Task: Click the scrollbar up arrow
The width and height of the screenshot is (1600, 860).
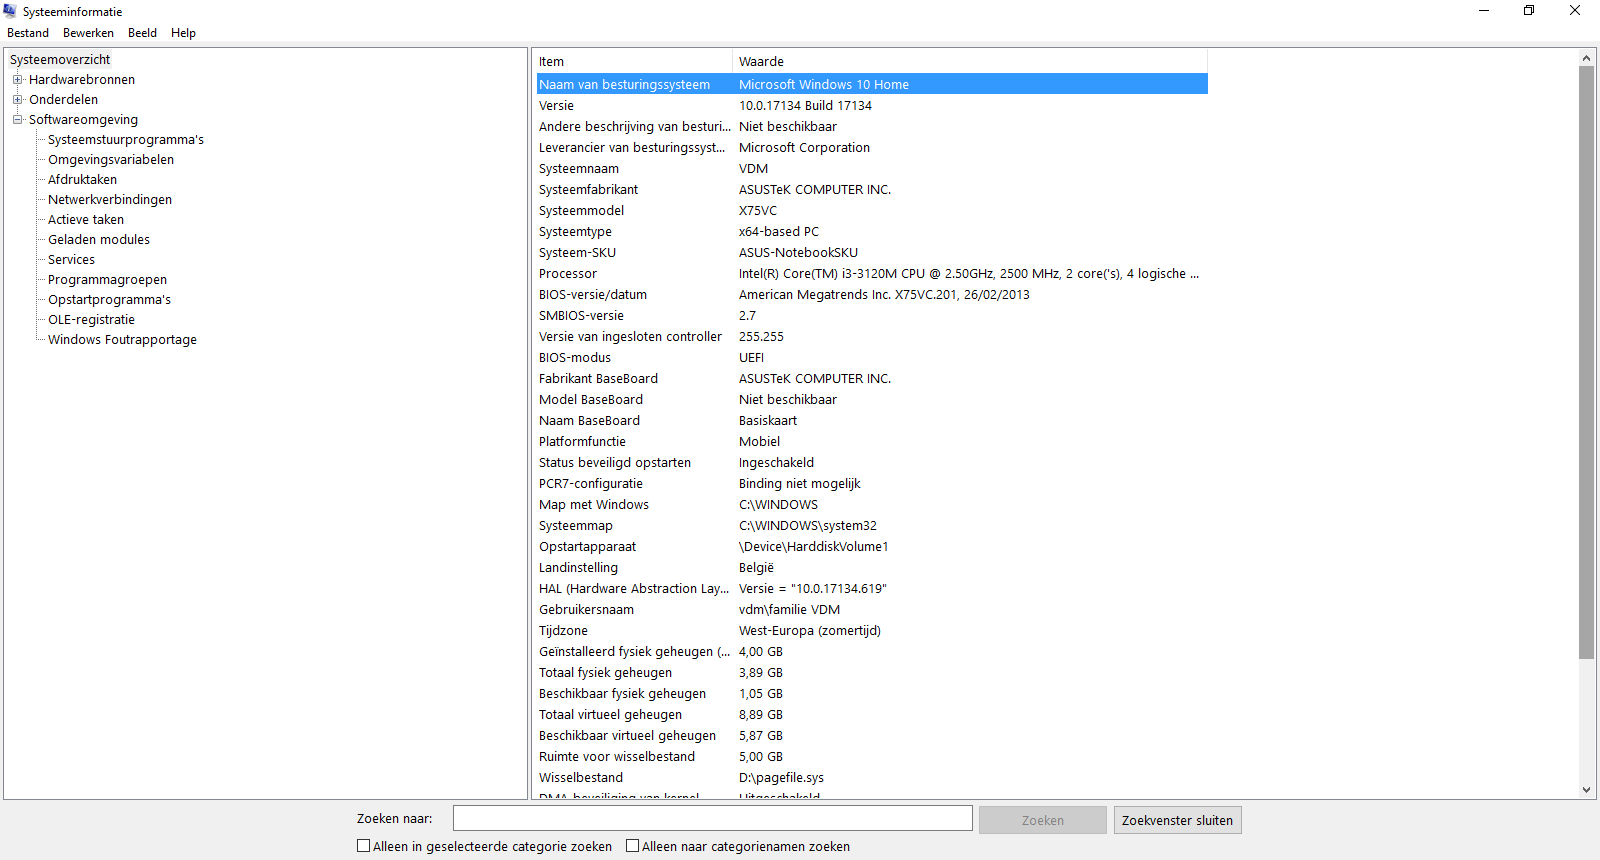Action: point(1586,58)
